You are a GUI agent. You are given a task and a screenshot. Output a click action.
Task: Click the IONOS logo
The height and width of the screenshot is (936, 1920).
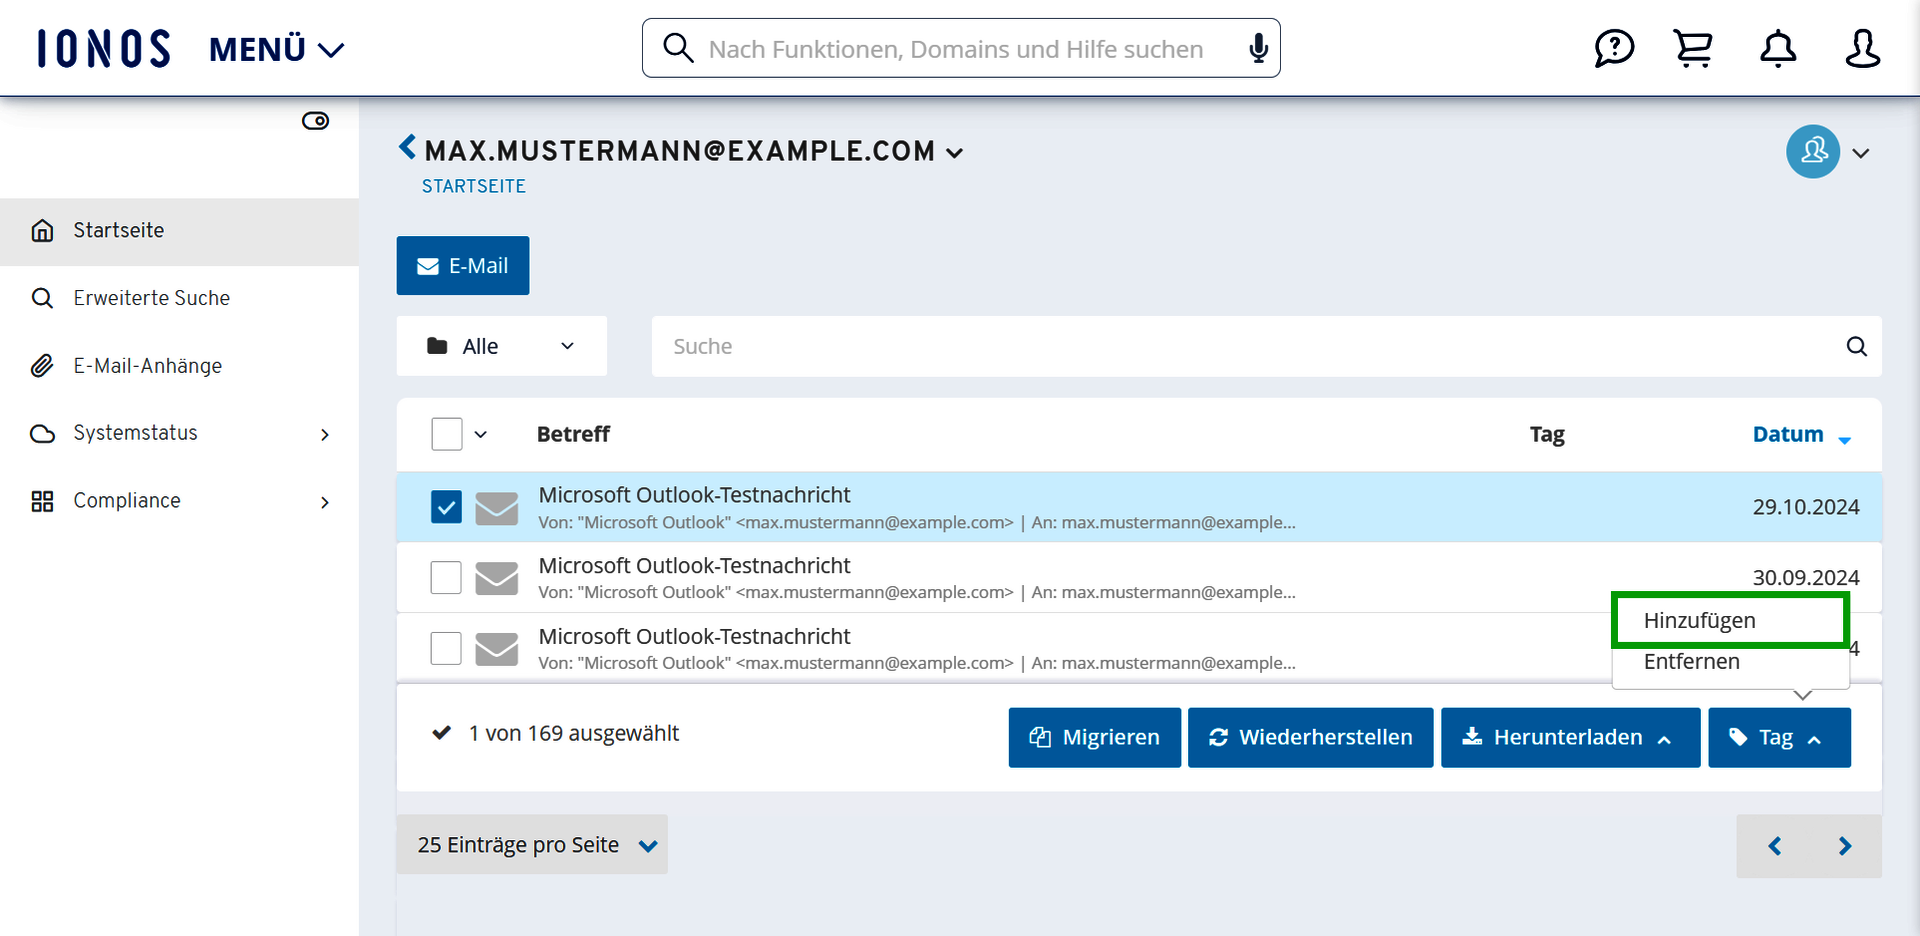click(104, 48)
